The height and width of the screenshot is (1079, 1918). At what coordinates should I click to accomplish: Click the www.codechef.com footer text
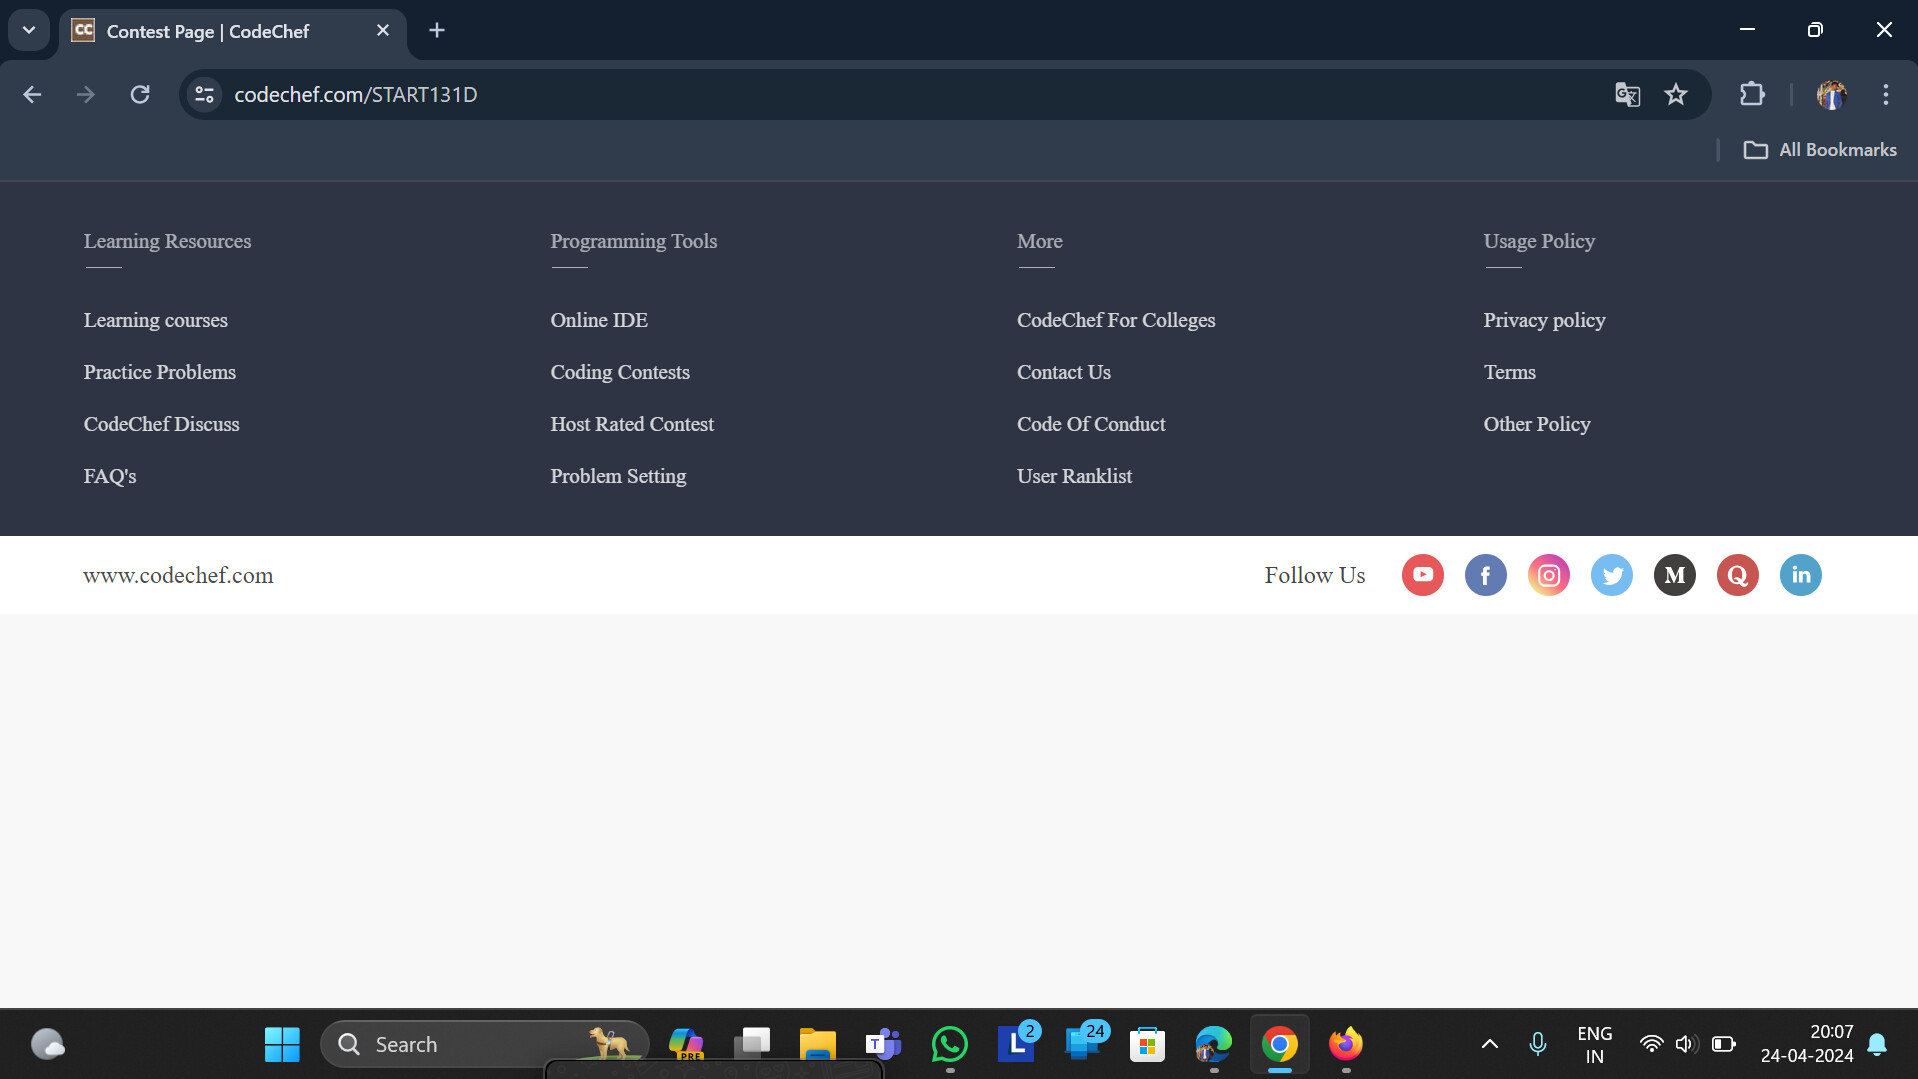pos(178,575)
